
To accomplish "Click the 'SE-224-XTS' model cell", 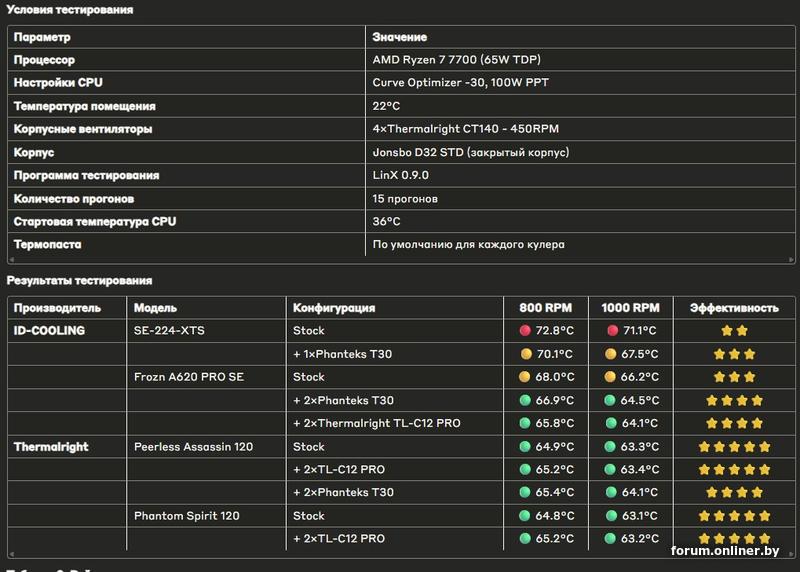I will [x=169, y=331].
